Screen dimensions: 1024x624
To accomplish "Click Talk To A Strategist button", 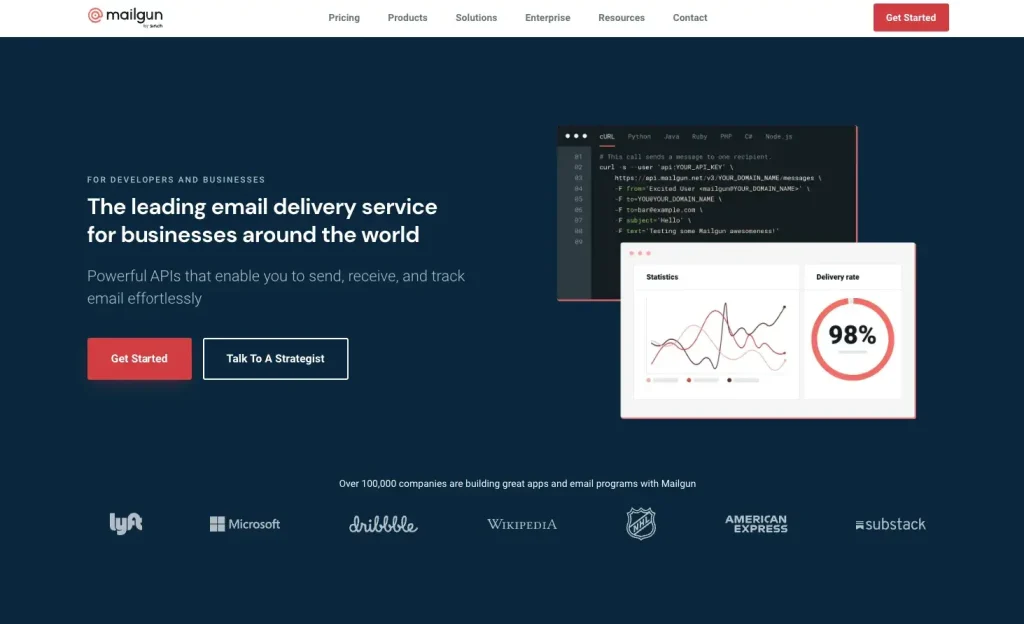I will point(276,358).
